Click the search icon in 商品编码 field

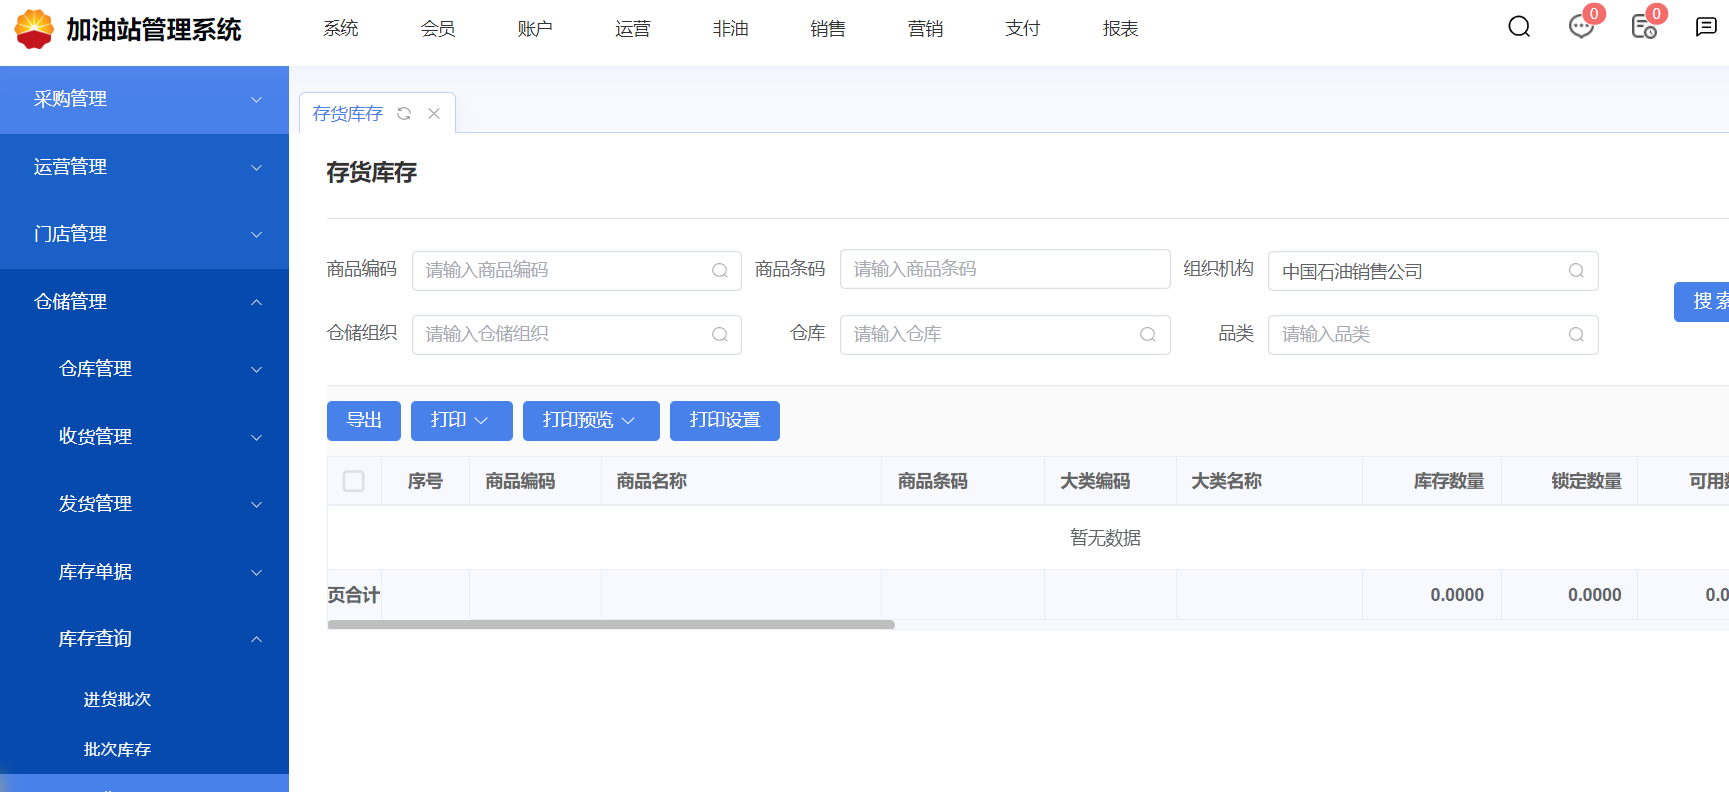pos(719,271)
